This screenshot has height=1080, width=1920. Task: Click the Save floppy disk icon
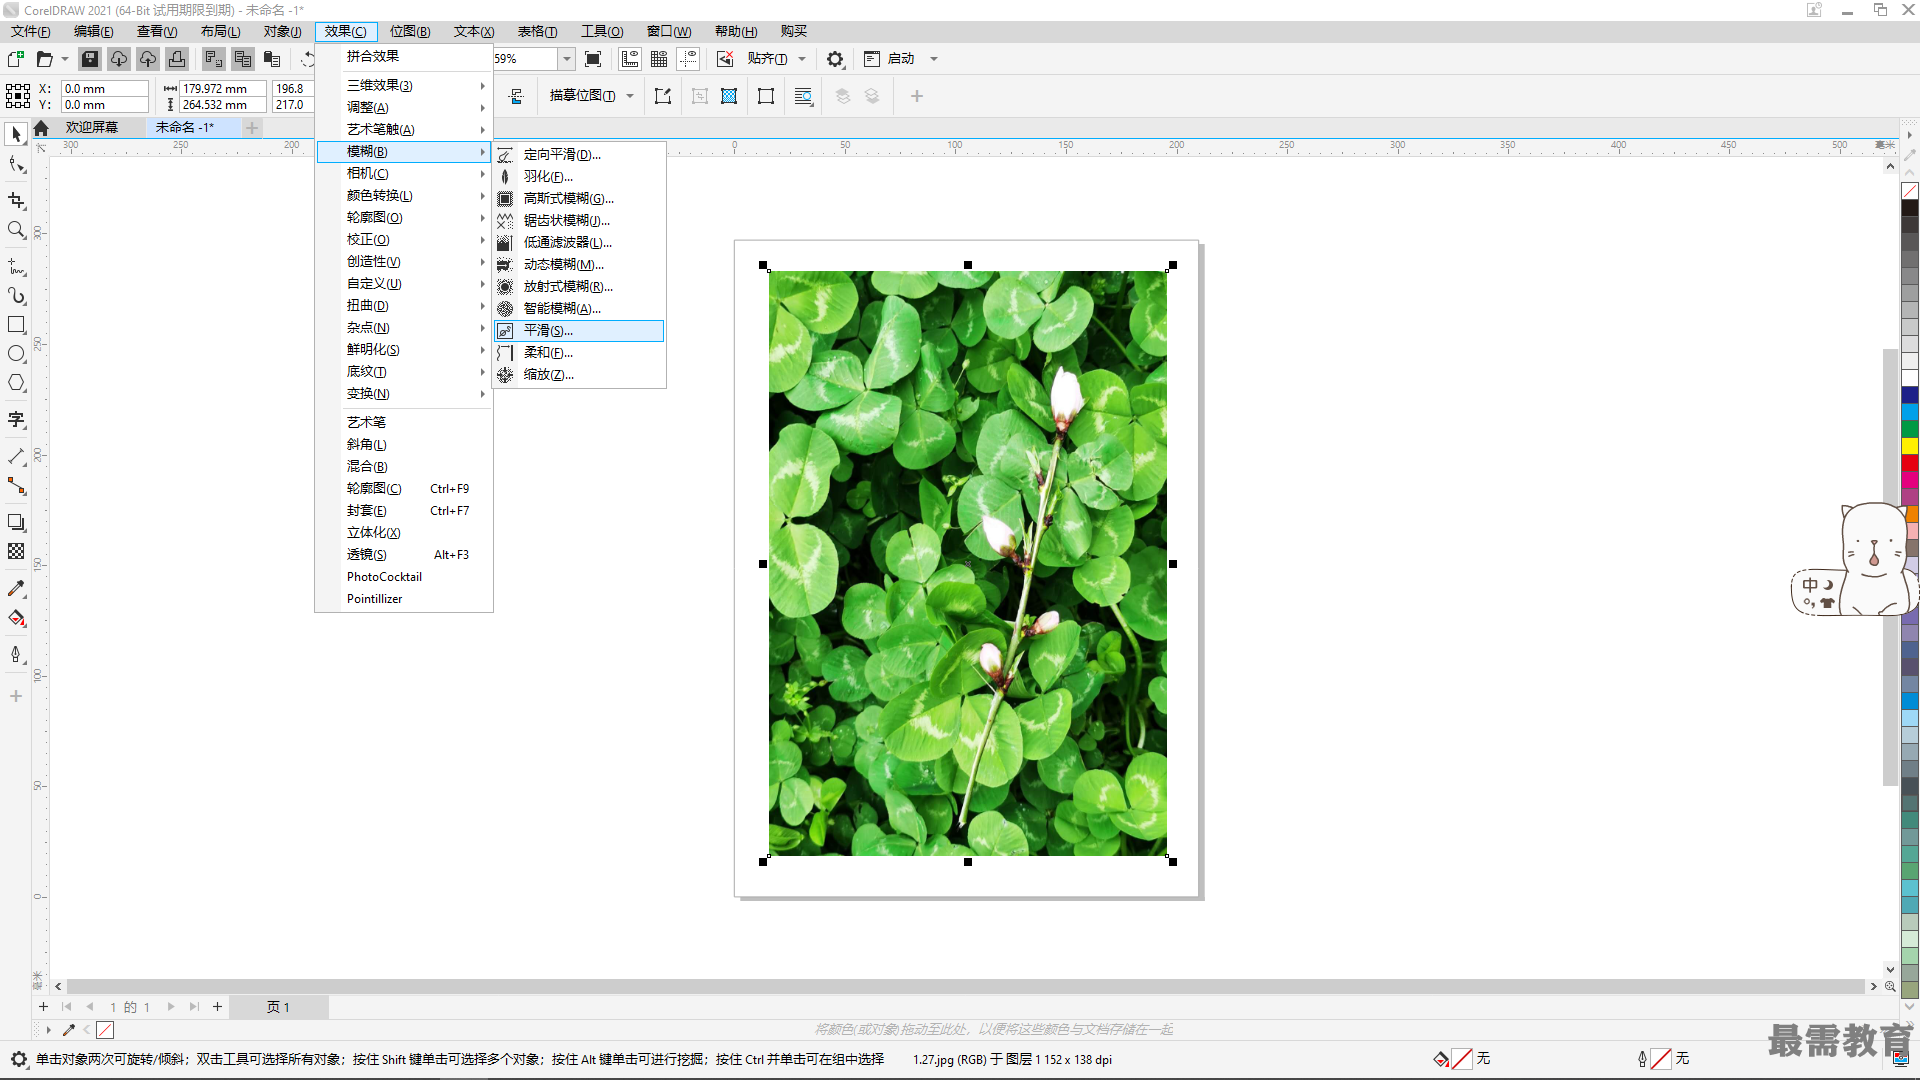(x=90, y=59)
